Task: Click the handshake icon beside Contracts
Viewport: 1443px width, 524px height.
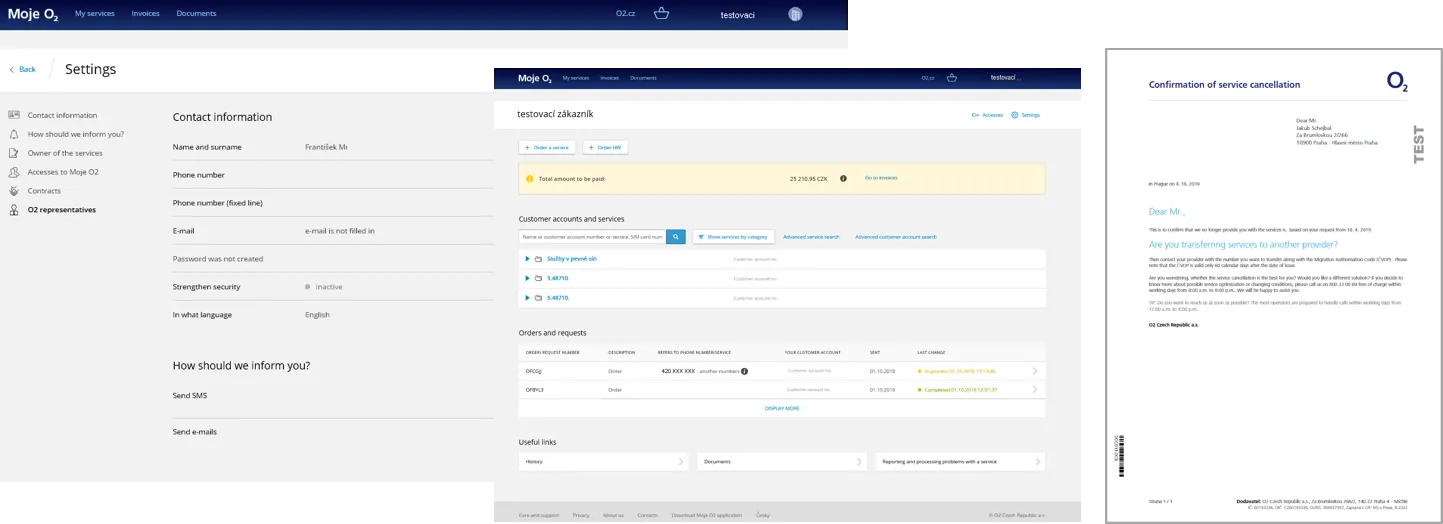Action: click(14, 191)
